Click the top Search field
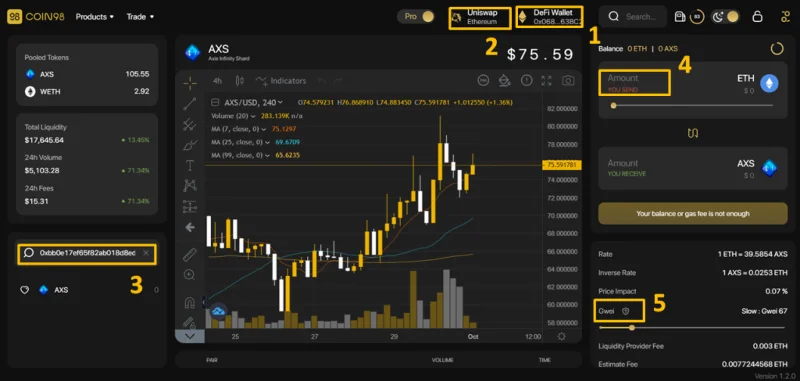 click(x=633, y=17)
